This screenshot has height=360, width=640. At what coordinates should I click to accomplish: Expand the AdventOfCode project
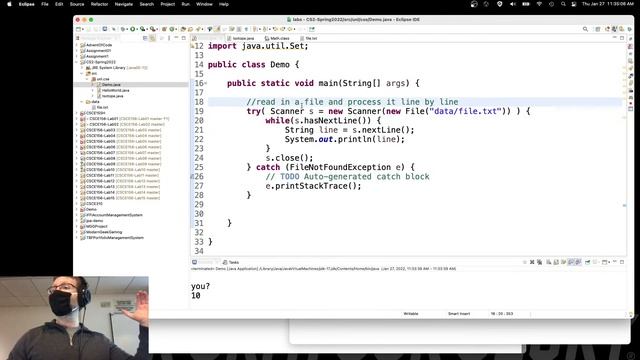77,45
